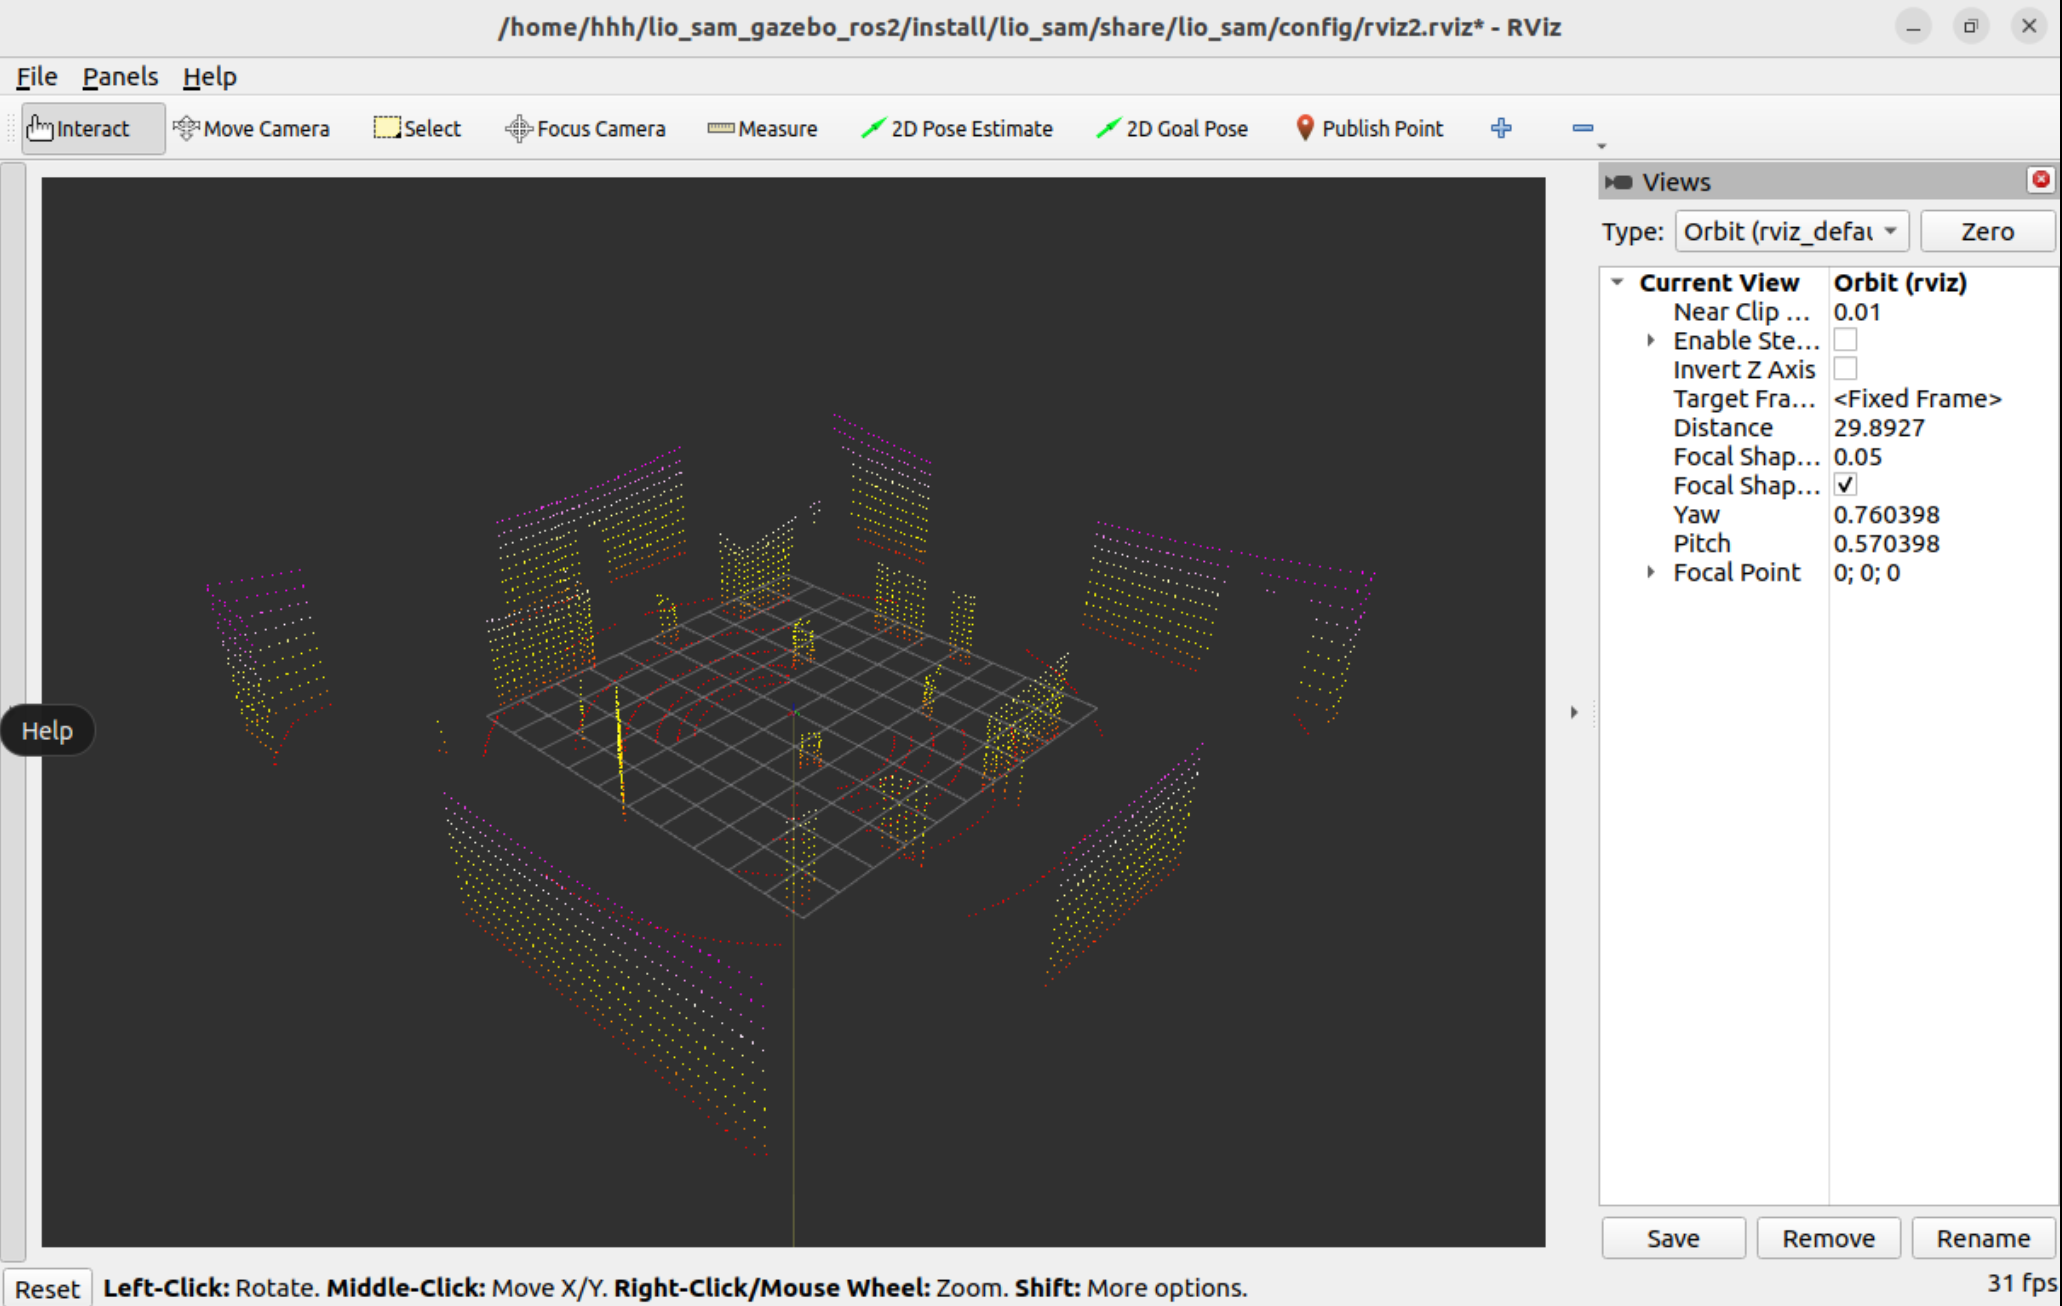The width and height of the screenshot is (2062, 1306).
Task: Enable the Publish Point tool
Action: pos(1369,129)
